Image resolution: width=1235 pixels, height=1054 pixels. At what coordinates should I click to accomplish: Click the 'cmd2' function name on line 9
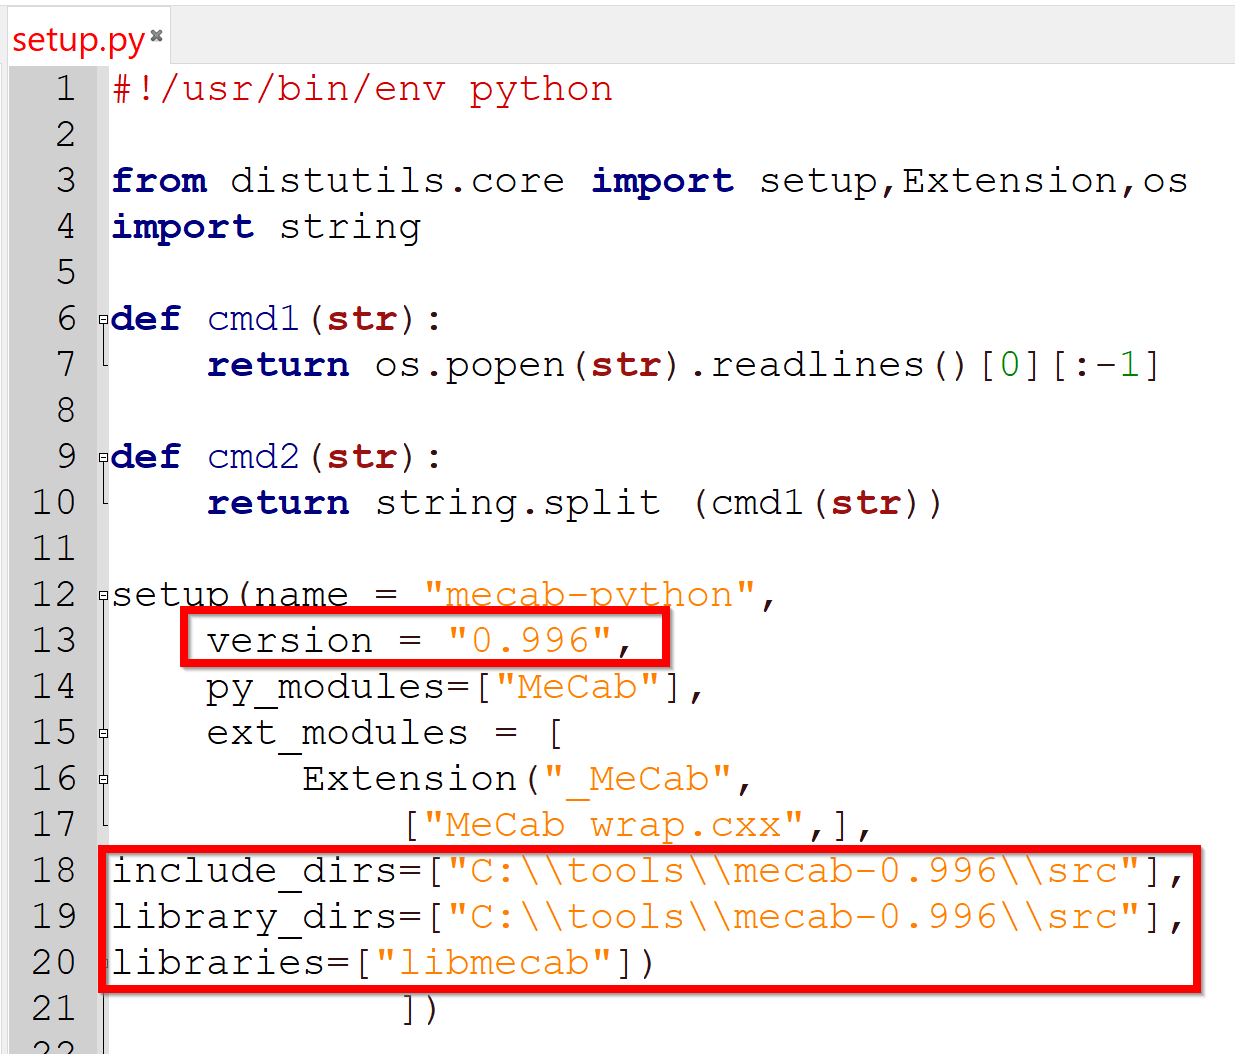point(253,457)
